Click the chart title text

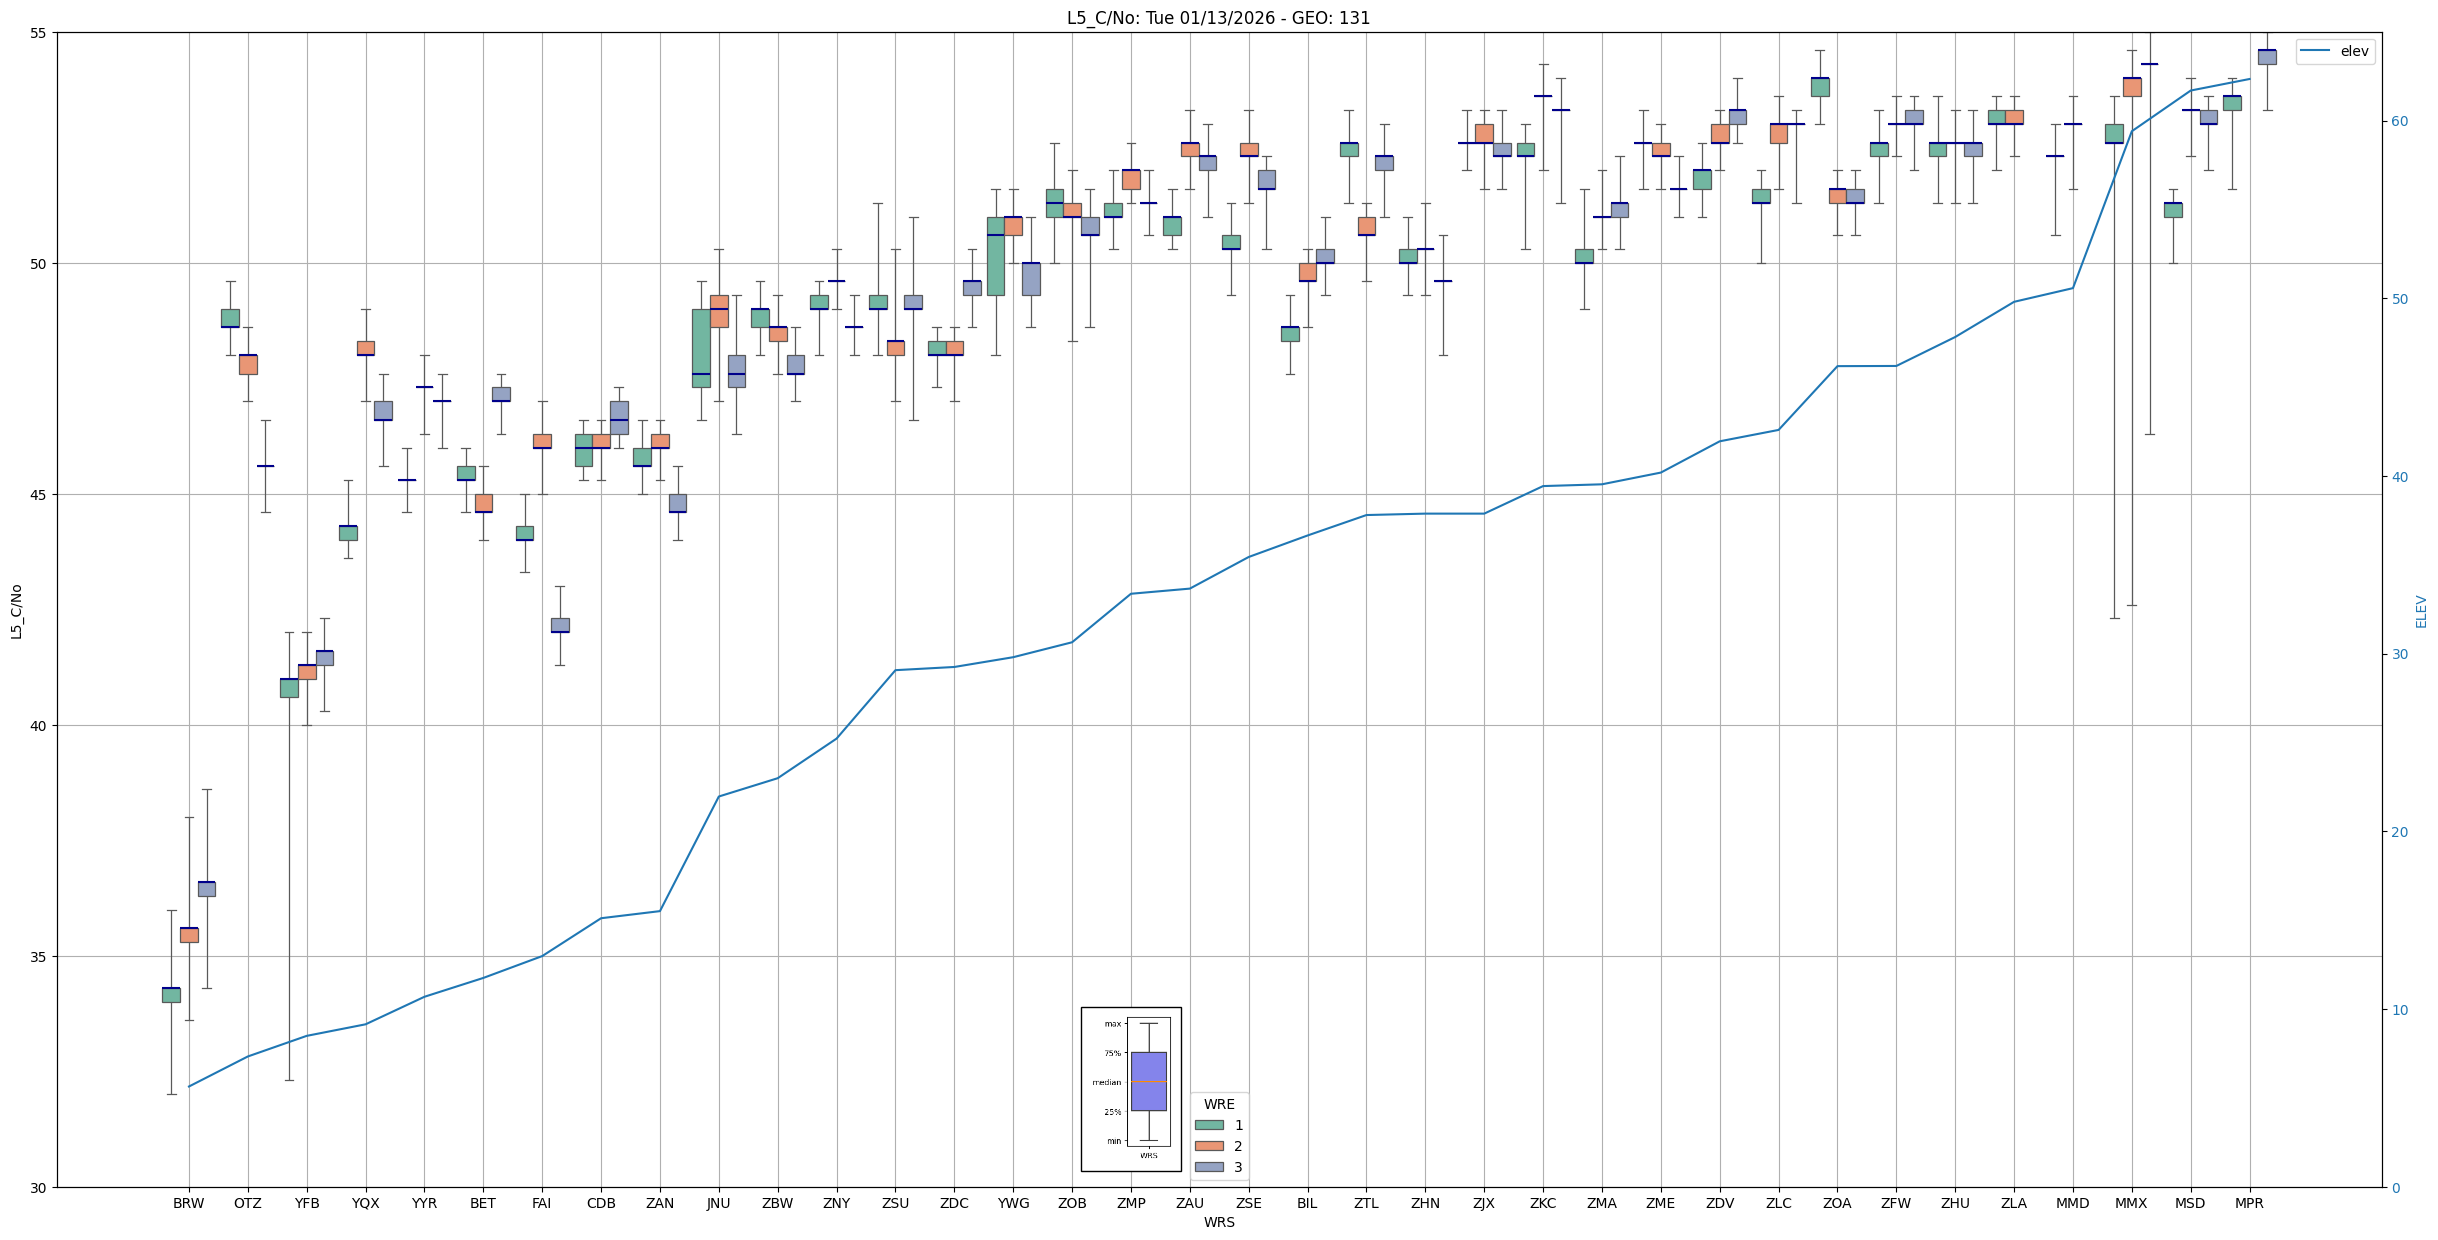coord(1218,18)
